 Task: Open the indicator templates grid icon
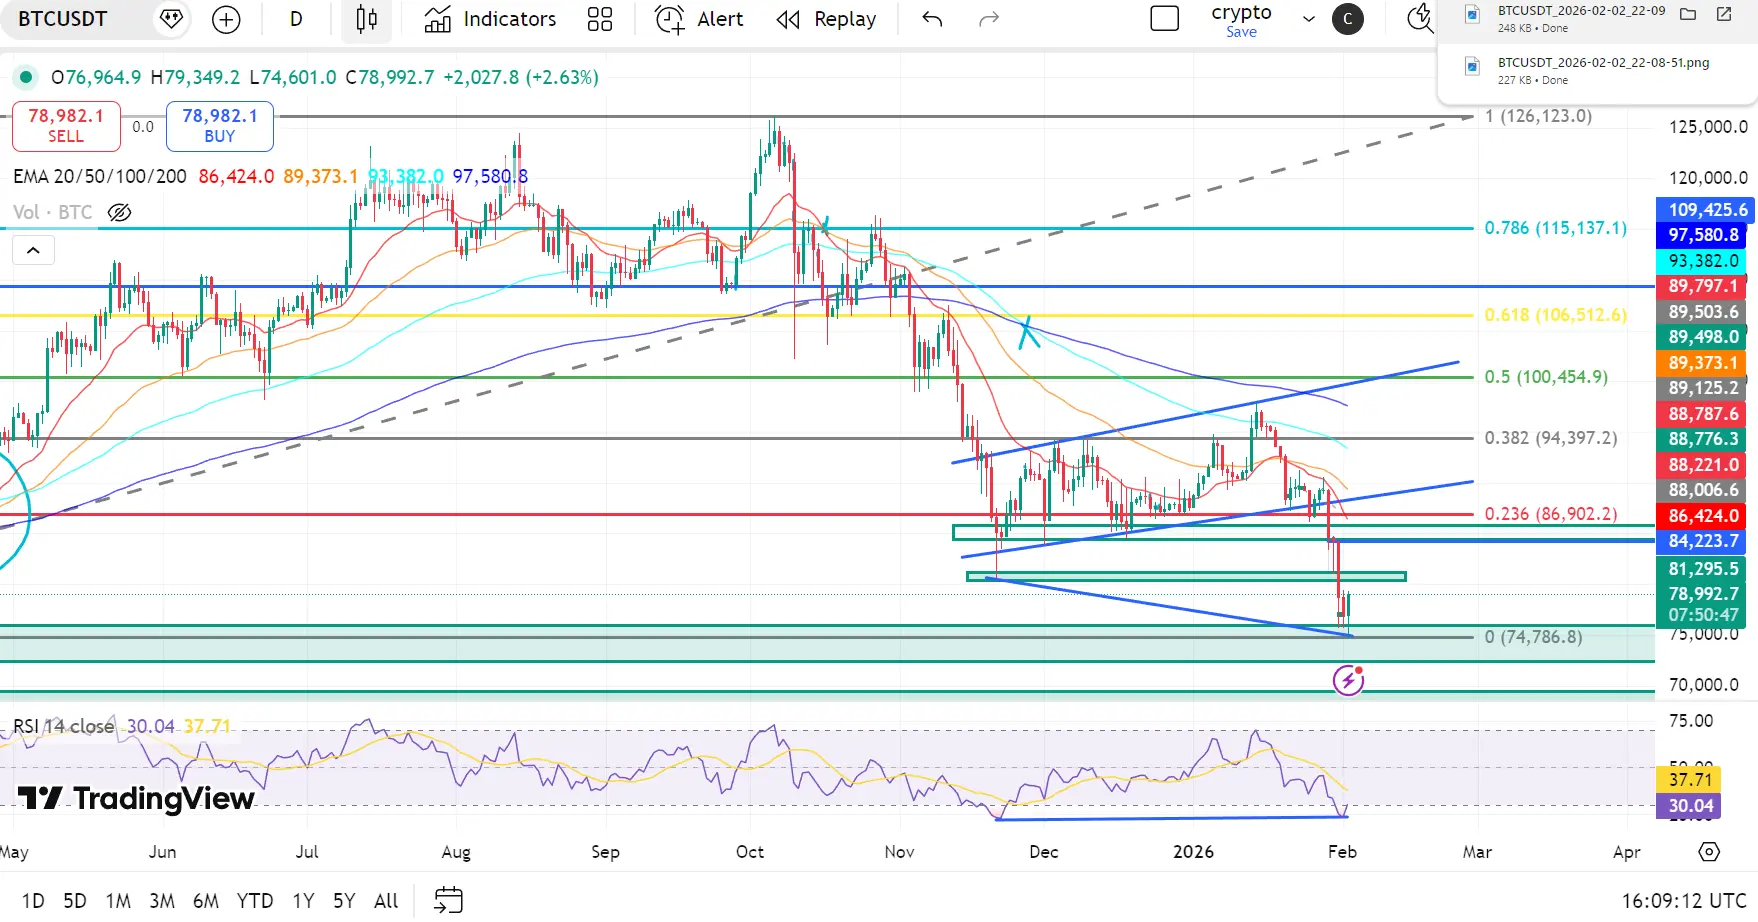[x=600, y=20]
